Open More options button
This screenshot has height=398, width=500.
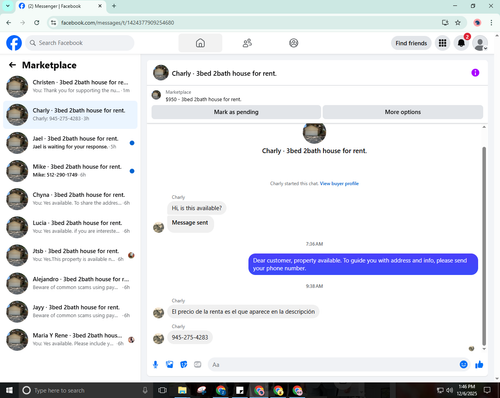point(403,112)
